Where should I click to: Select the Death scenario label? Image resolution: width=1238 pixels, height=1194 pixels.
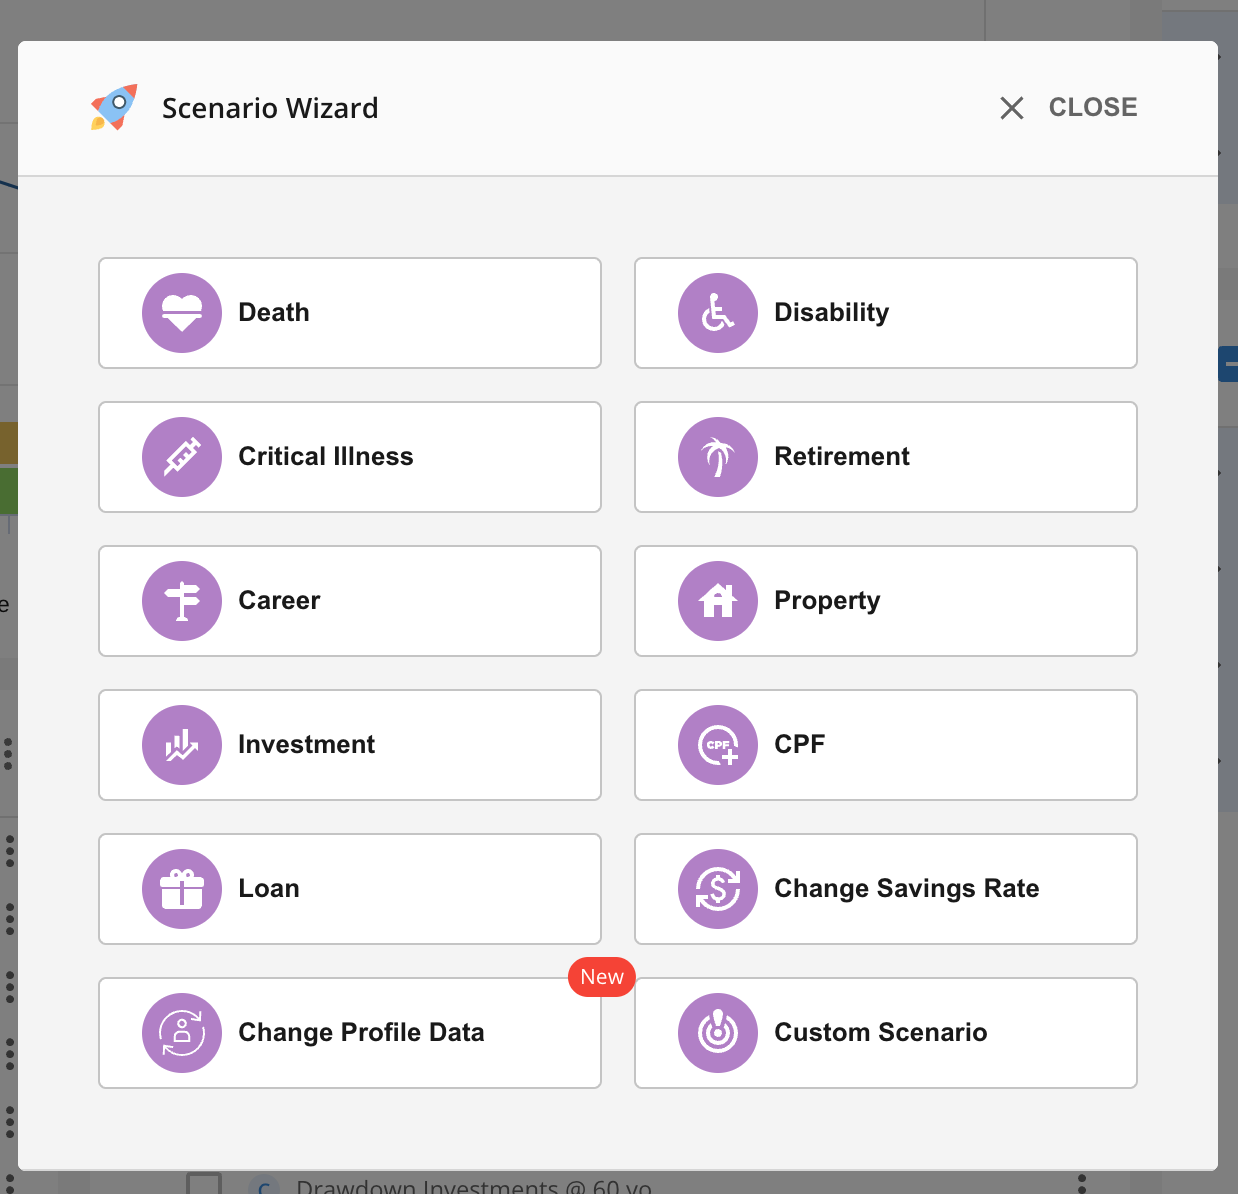click(274, 313)
